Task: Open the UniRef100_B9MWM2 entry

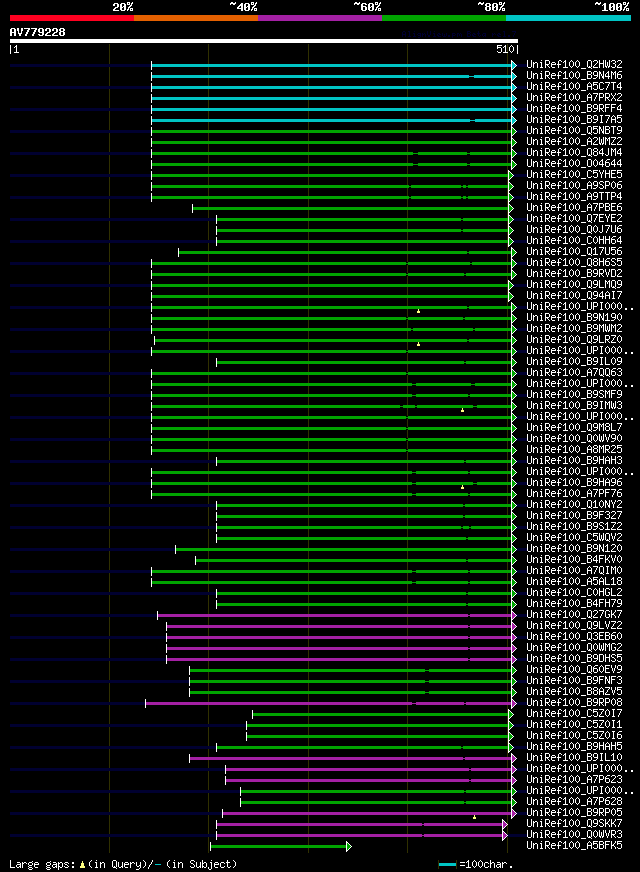Action: (x=574, y=329)
